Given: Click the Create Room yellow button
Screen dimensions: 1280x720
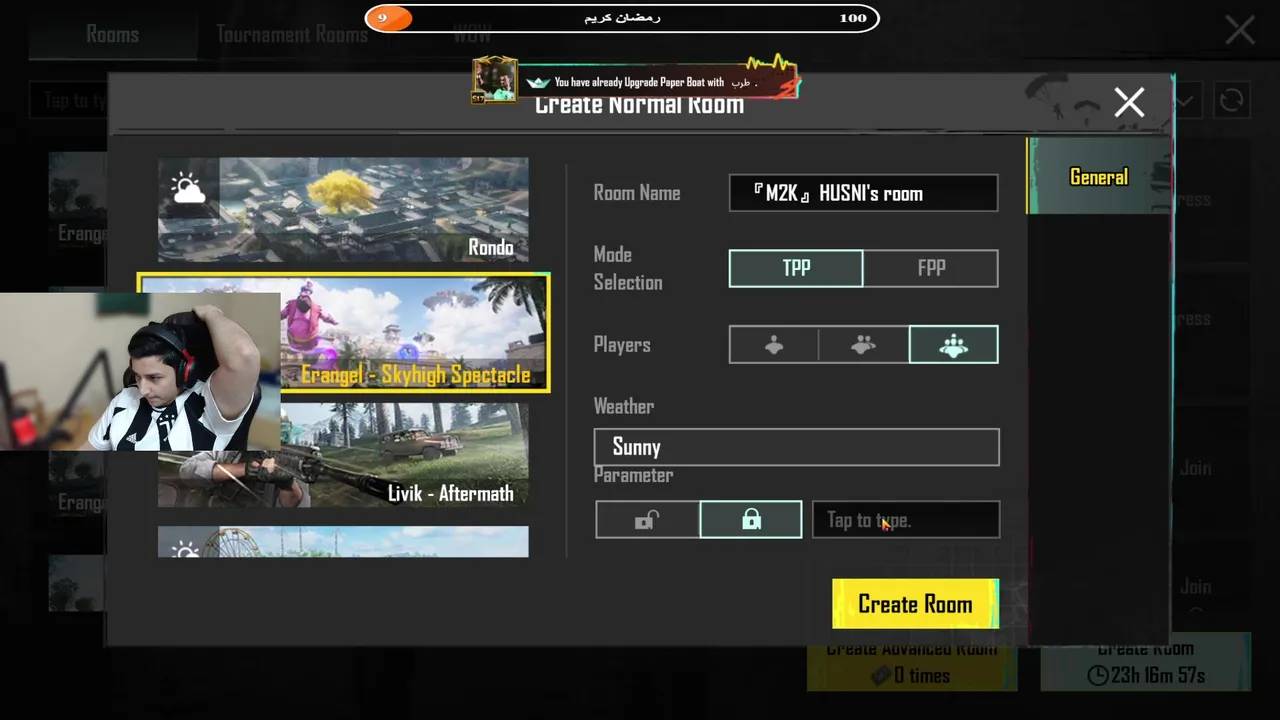Looking at the screenshot, I should 915,604.
